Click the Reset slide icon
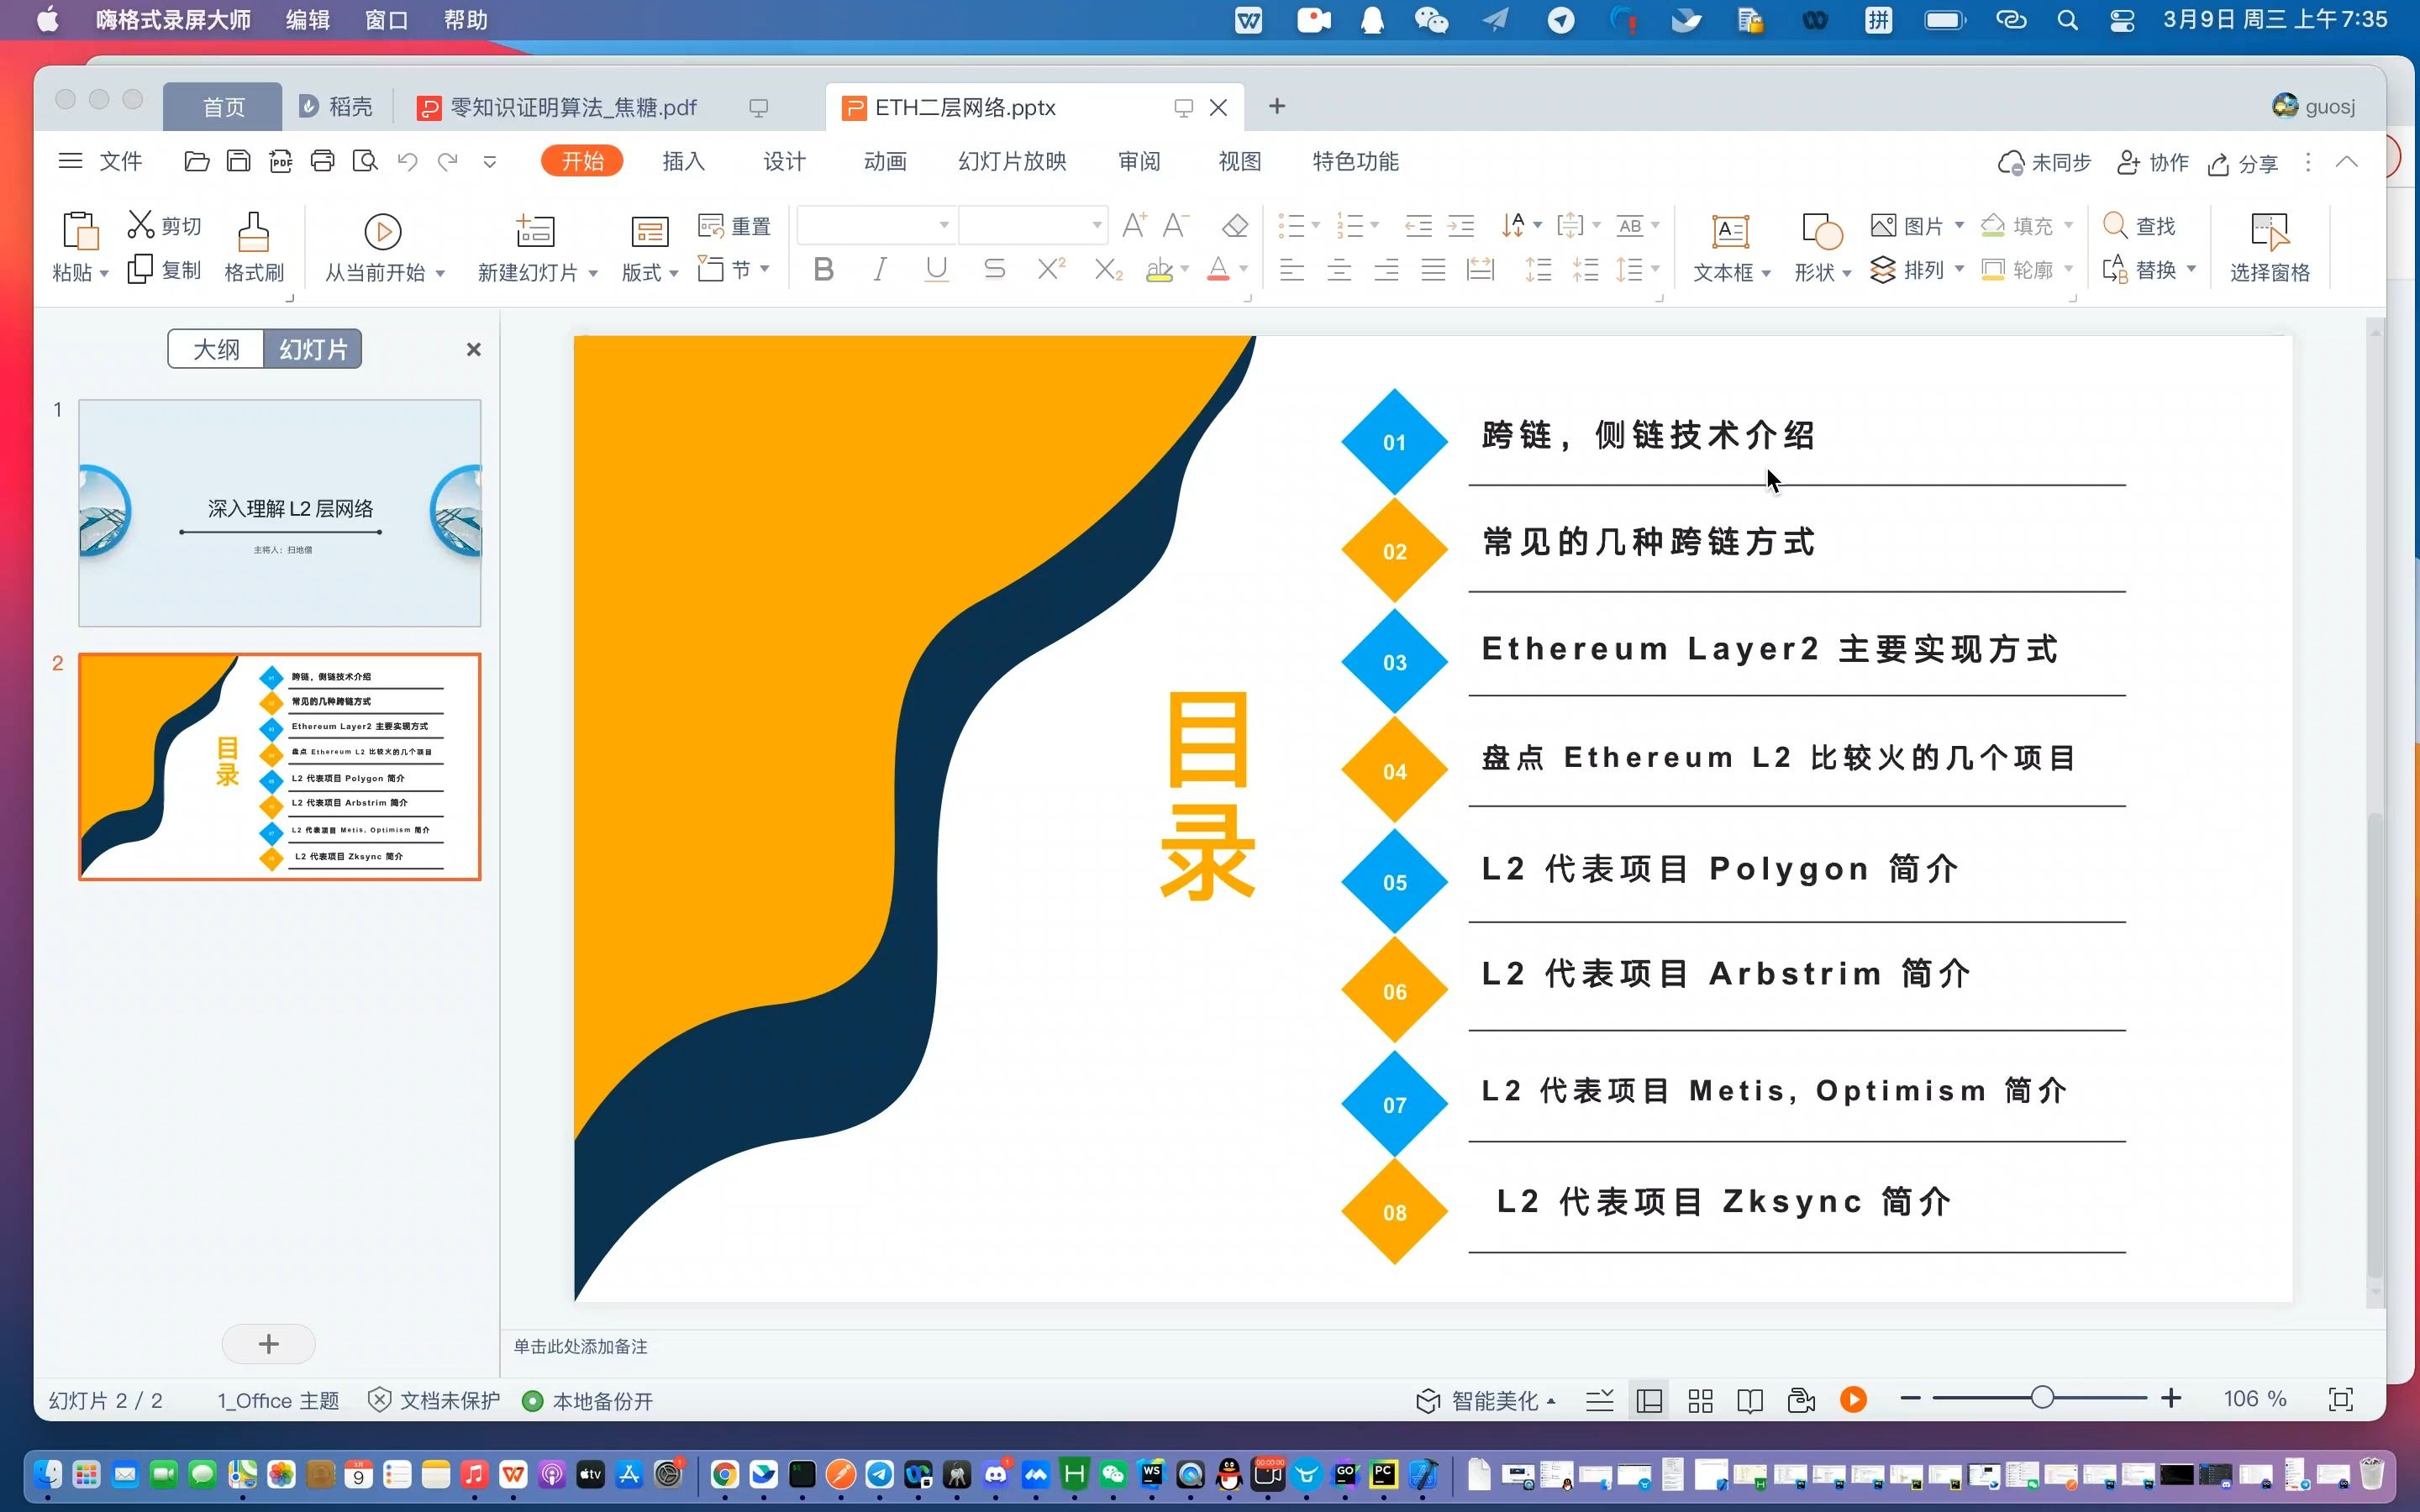2420x1512 pixels. (735, 226)
